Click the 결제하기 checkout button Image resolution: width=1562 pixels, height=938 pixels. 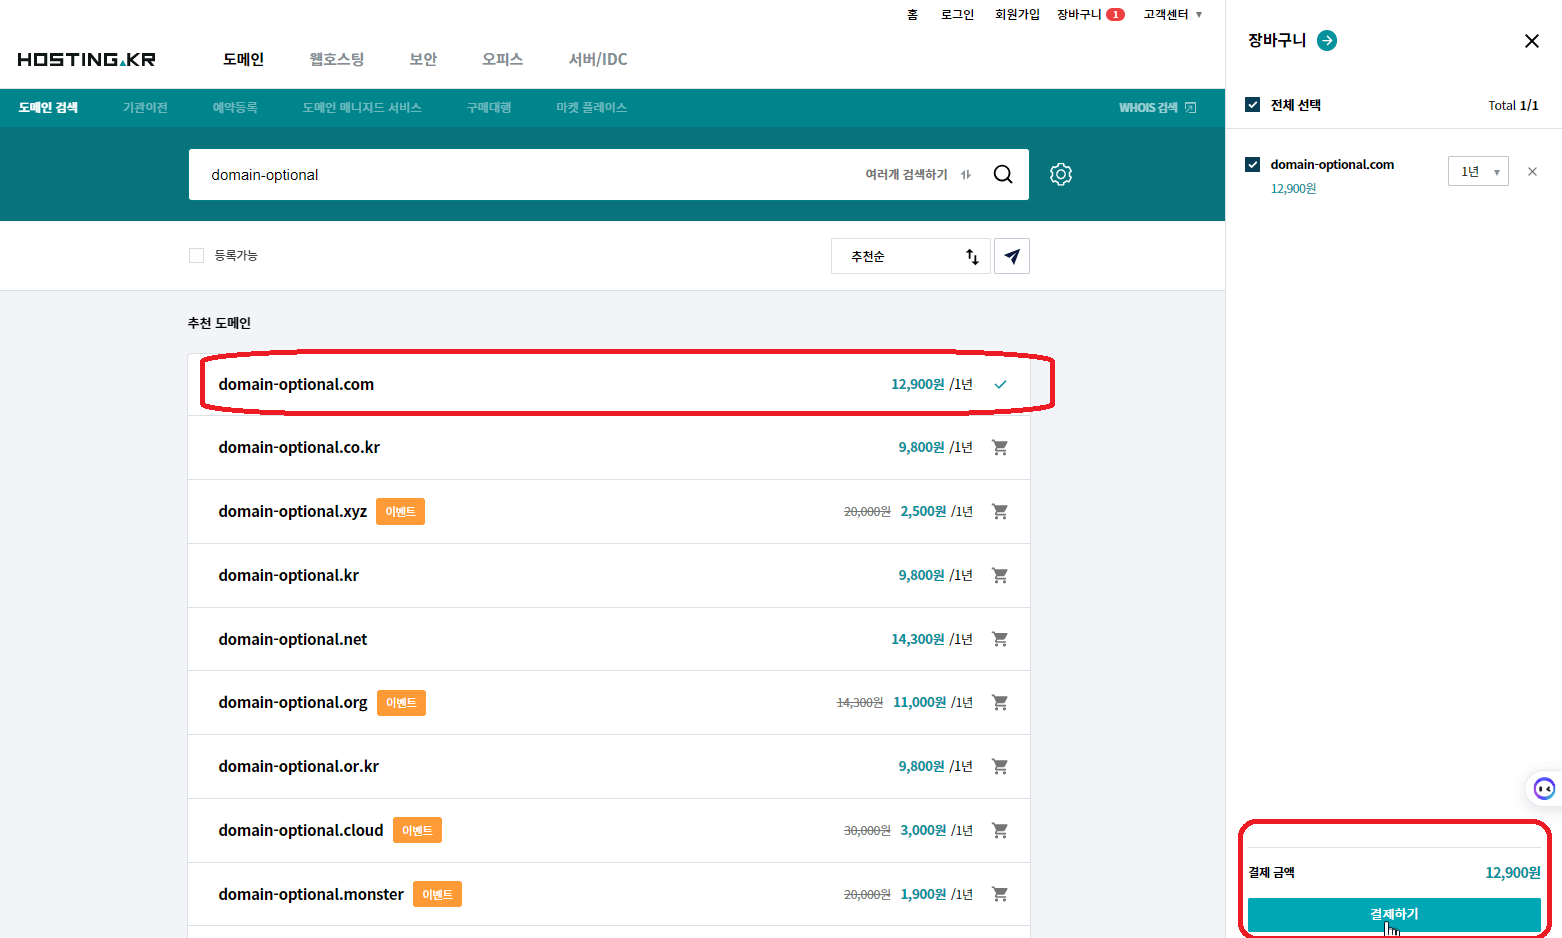(1394, 914)
